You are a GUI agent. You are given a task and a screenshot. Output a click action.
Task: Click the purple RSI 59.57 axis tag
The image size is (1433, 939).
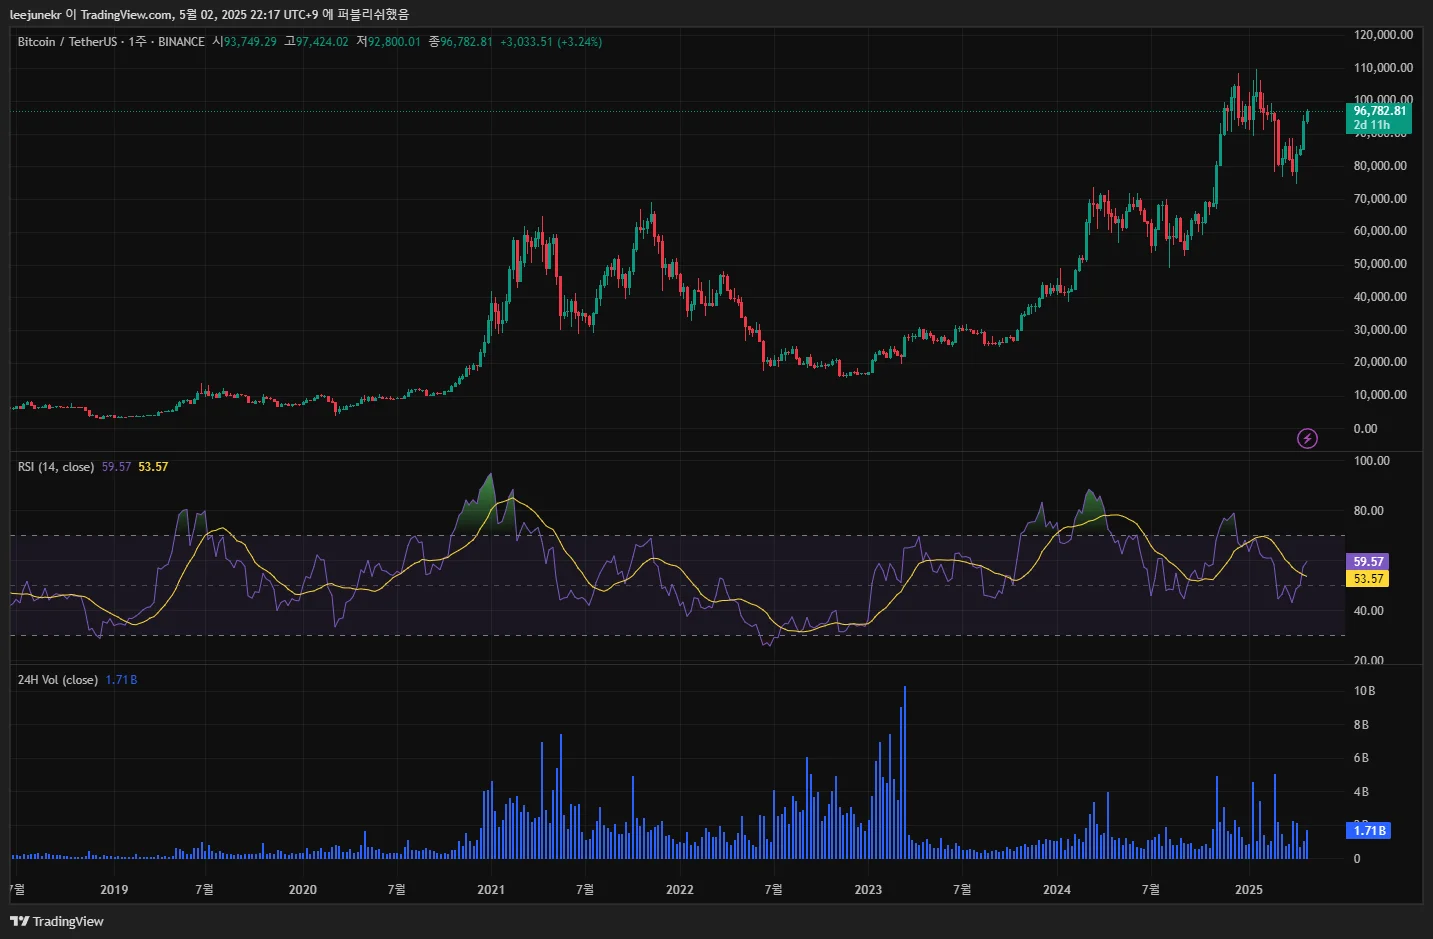click(1368, 562)
